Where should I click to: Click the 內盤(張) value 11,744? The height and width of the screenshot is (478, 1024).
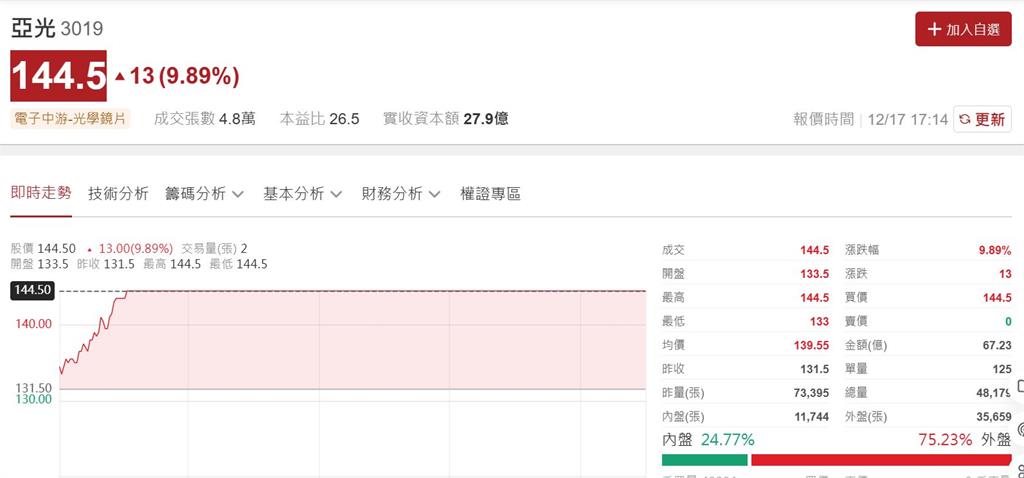[x=810, y=417]
